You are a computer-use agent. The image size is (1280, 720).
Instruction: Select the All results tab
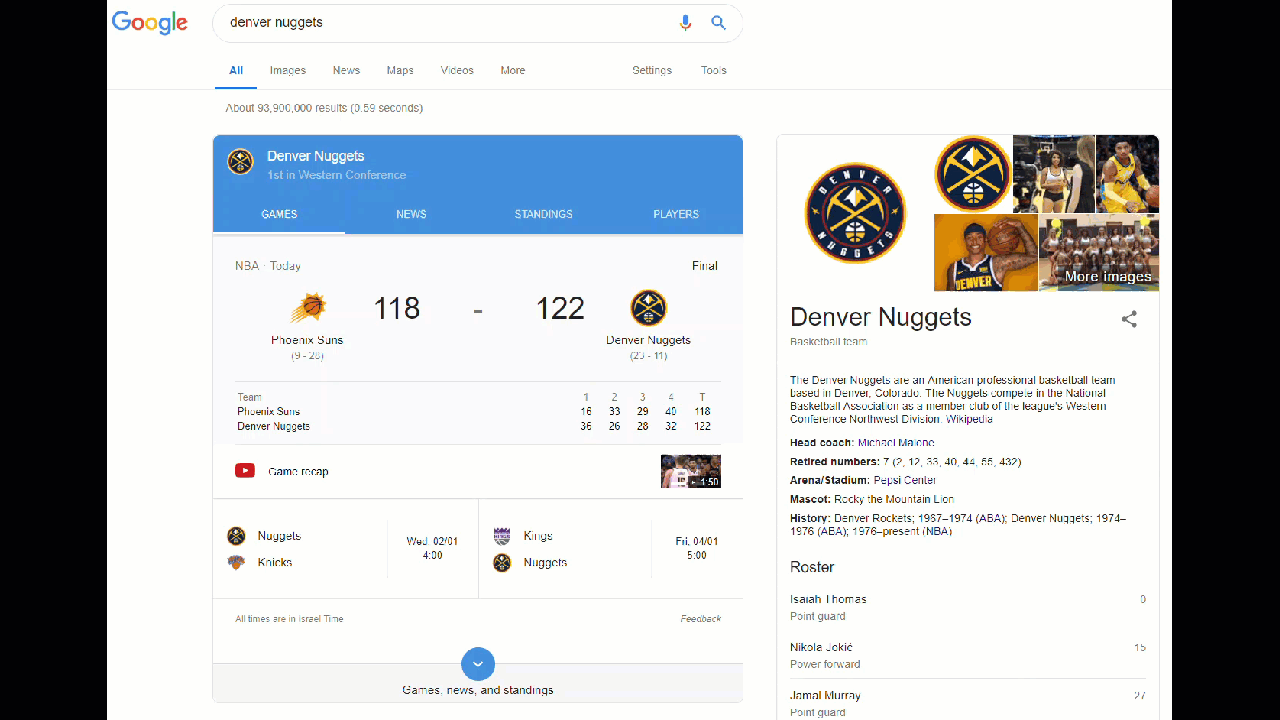[x=236, y=70]
